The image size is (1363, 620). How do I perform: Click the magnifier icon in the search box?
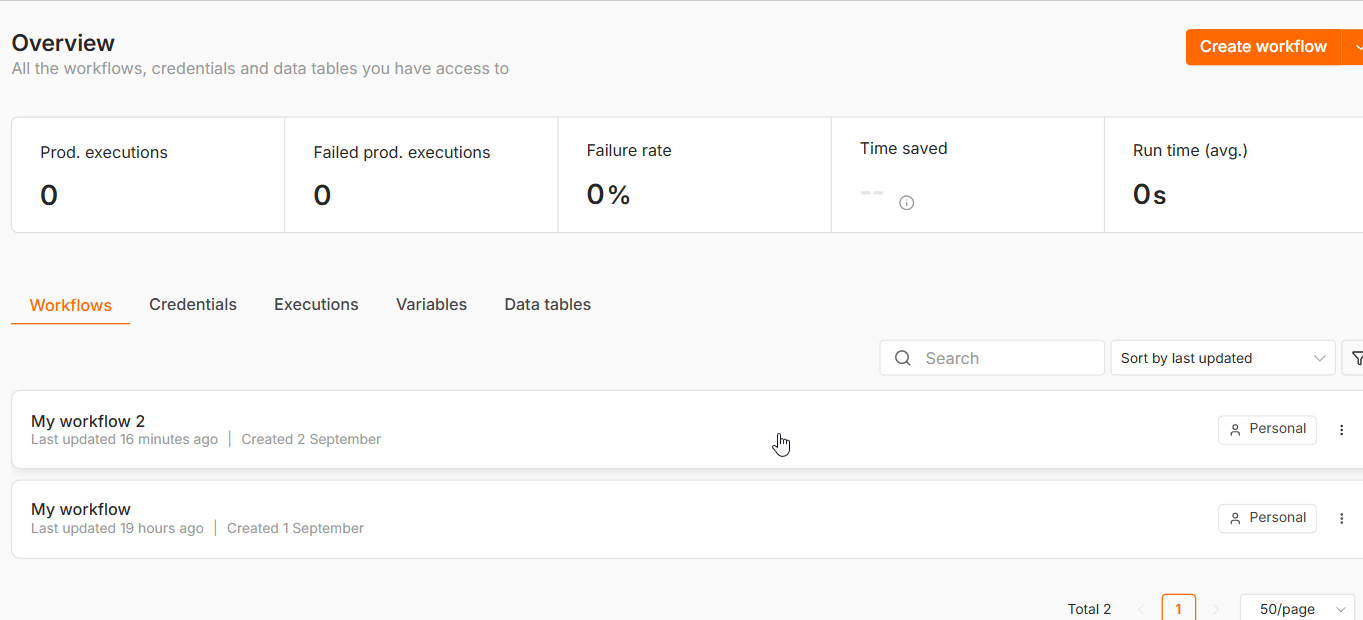[903, 358]
